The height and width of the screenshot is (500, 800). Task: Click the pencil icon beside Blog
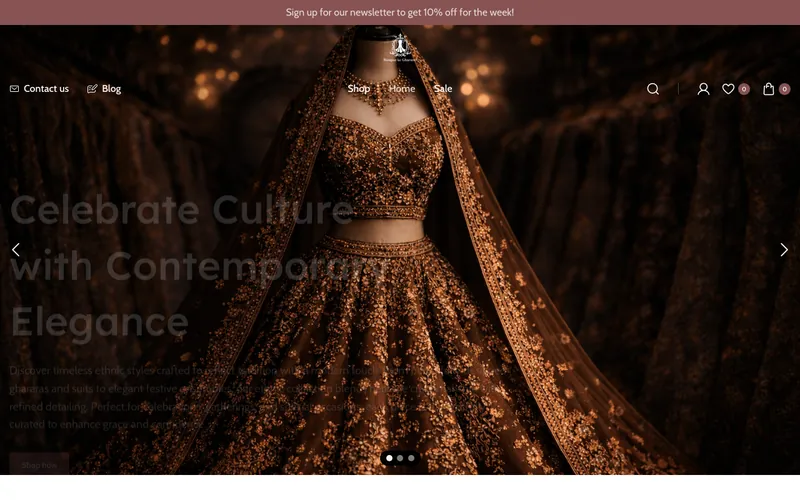[92, 89]
